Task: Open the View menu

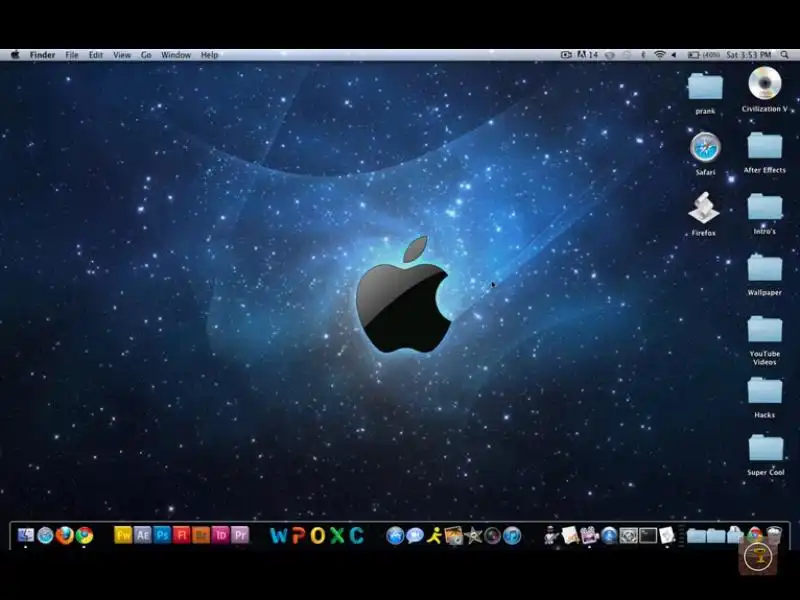Action: 122,55
